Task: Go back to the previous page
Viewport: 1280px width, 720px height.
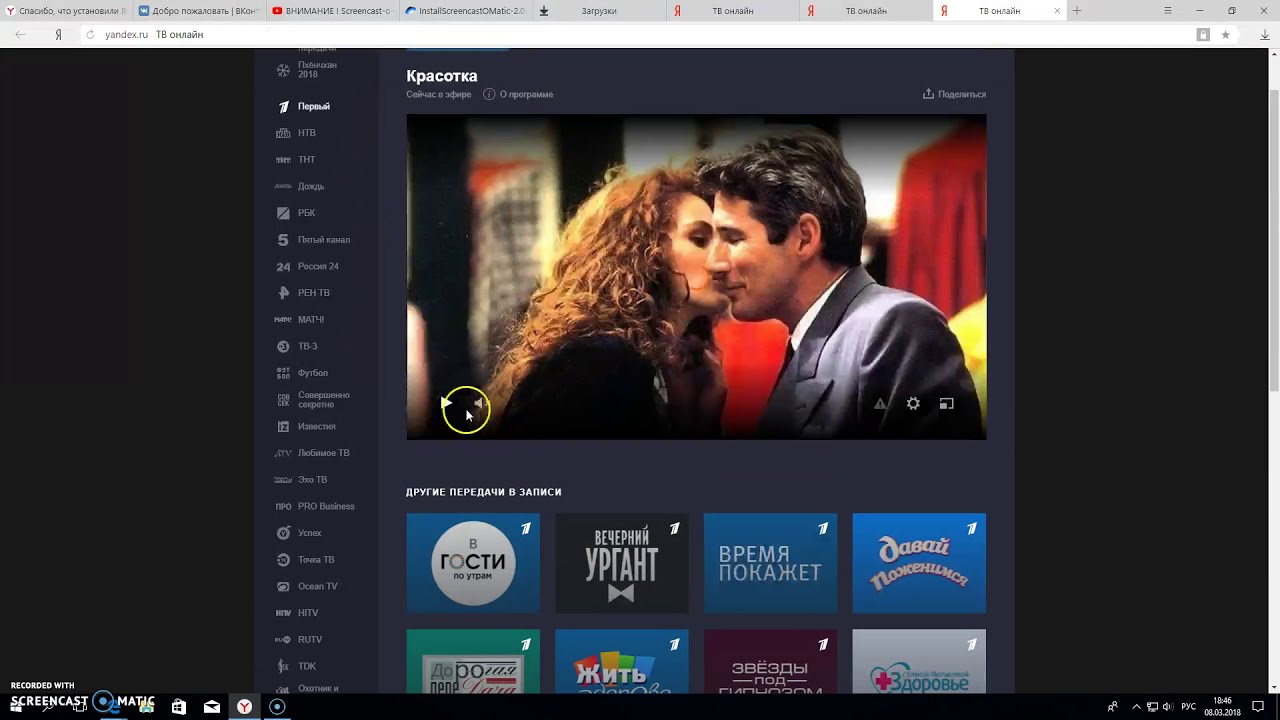Action: point(21,34)
